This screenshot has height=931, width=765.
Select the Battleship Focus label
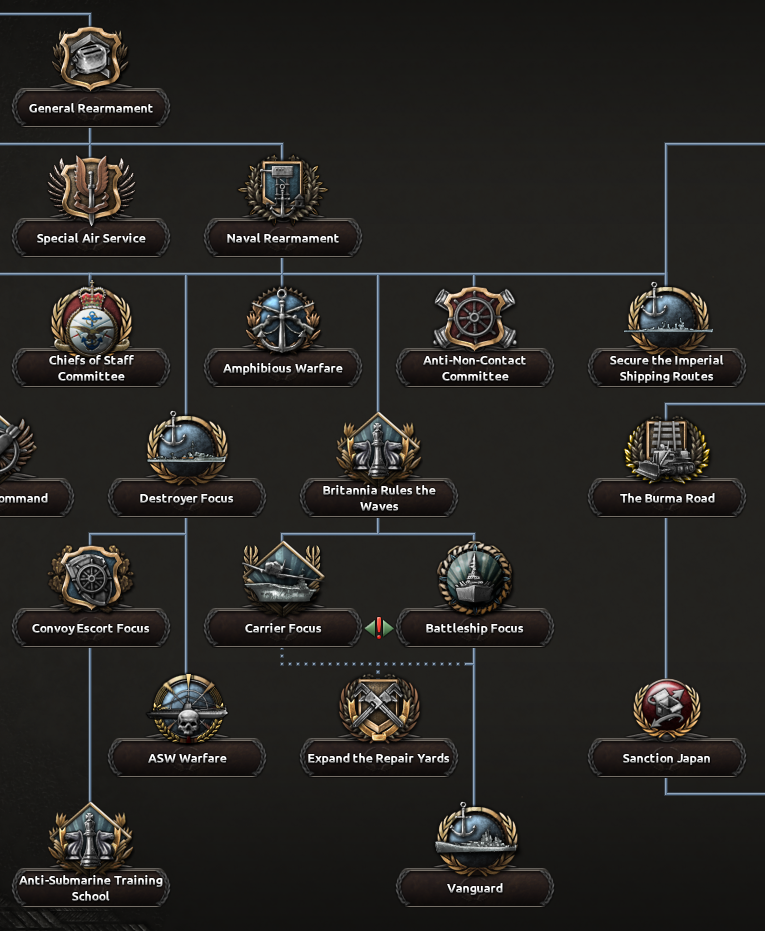click(475, 628)
